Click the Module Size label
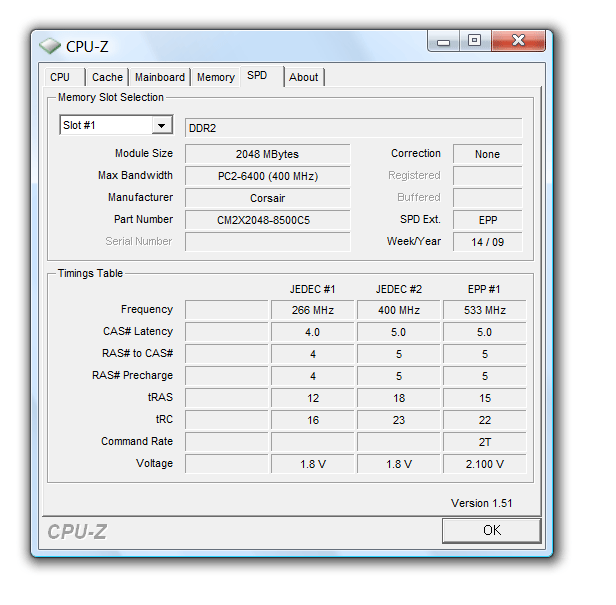 click(x=144, y=153)
